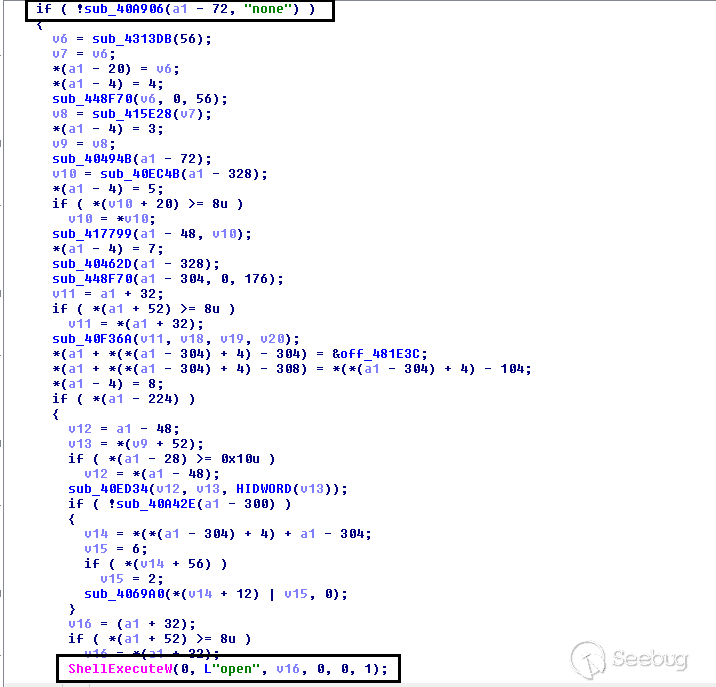The height and width of the screenshot is (687, 716).
Task: Click the '*(a1 - 4) = 5;' line
Action: pyautogui.click(x=108, y=189)
